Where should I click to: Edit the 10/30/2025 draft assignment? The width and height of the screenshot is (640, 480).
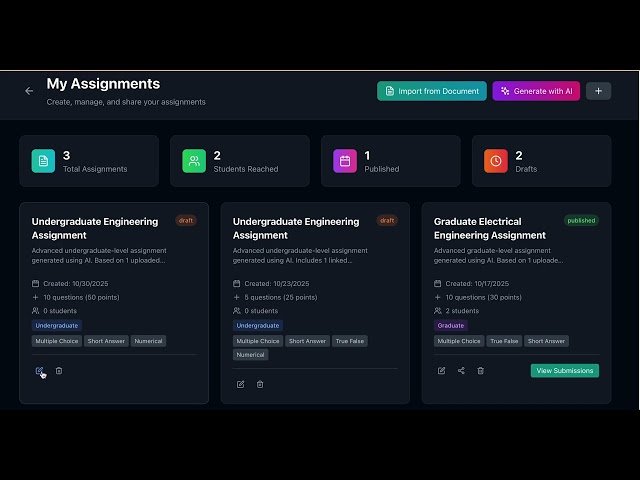tap(39, 371)
